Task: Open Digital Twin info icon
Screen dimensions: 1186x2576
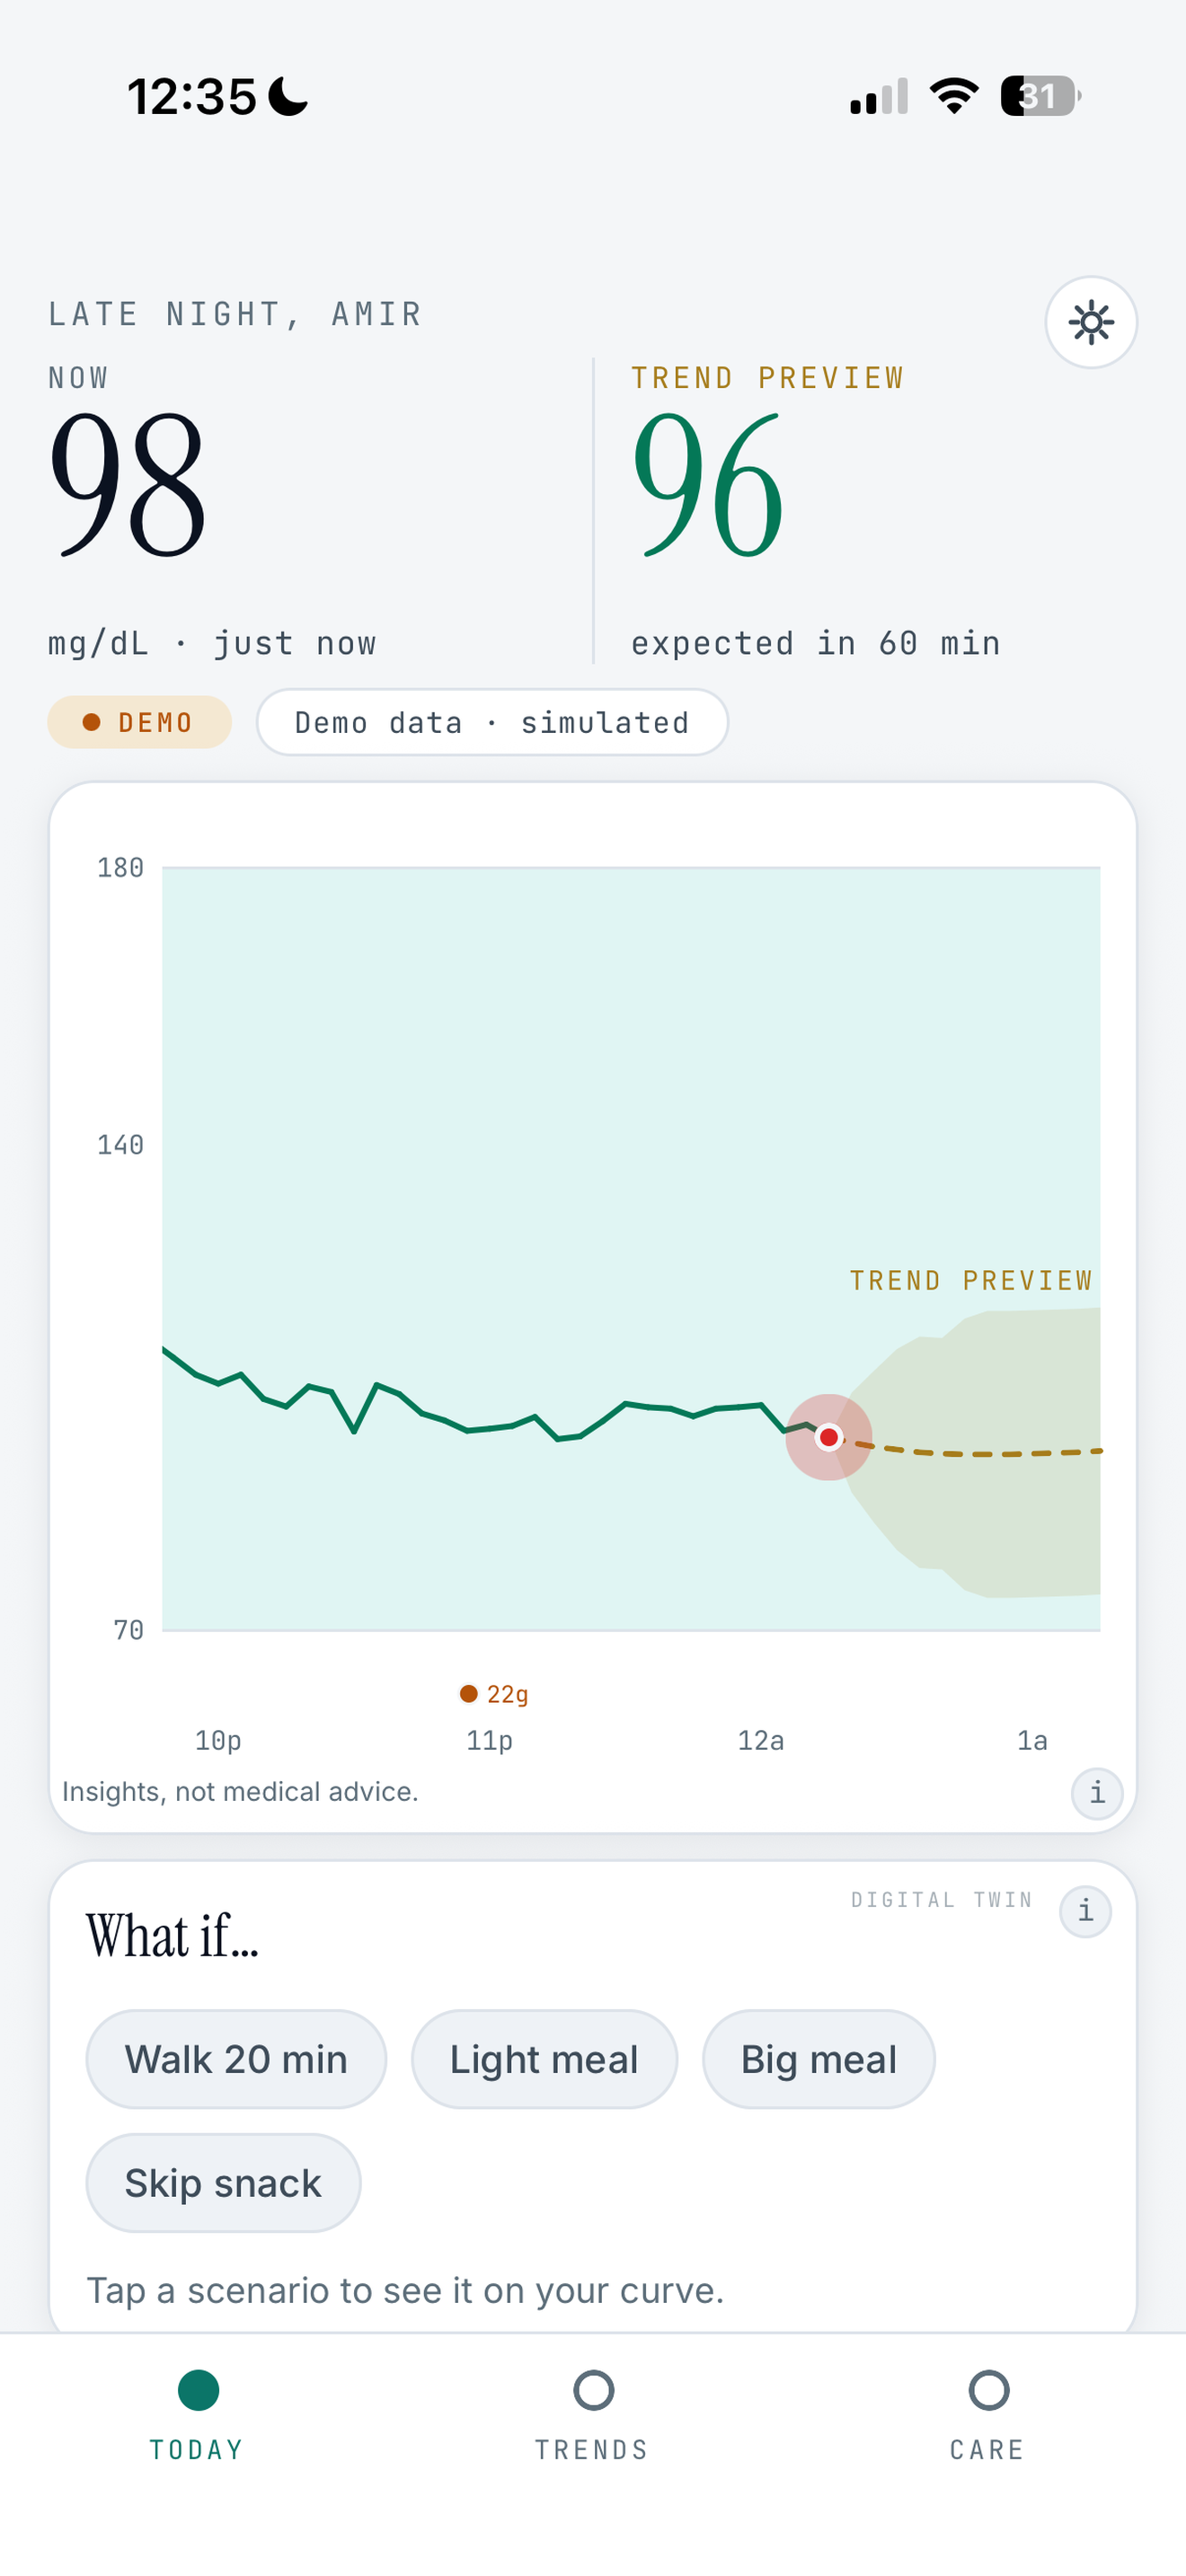Action: pyautogui.click(x=1085, y=1911)
